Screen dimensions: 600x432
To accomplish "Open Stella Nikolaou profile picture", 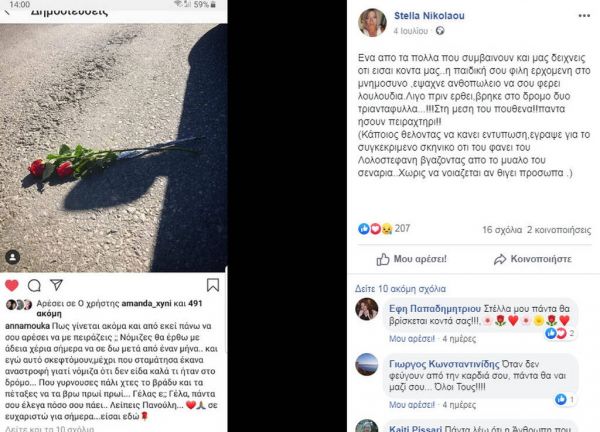I will 372,23.
